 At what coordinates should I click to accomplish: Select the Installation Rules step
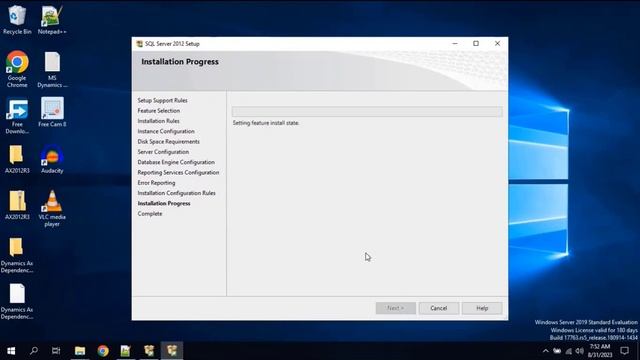pos(158,121)
